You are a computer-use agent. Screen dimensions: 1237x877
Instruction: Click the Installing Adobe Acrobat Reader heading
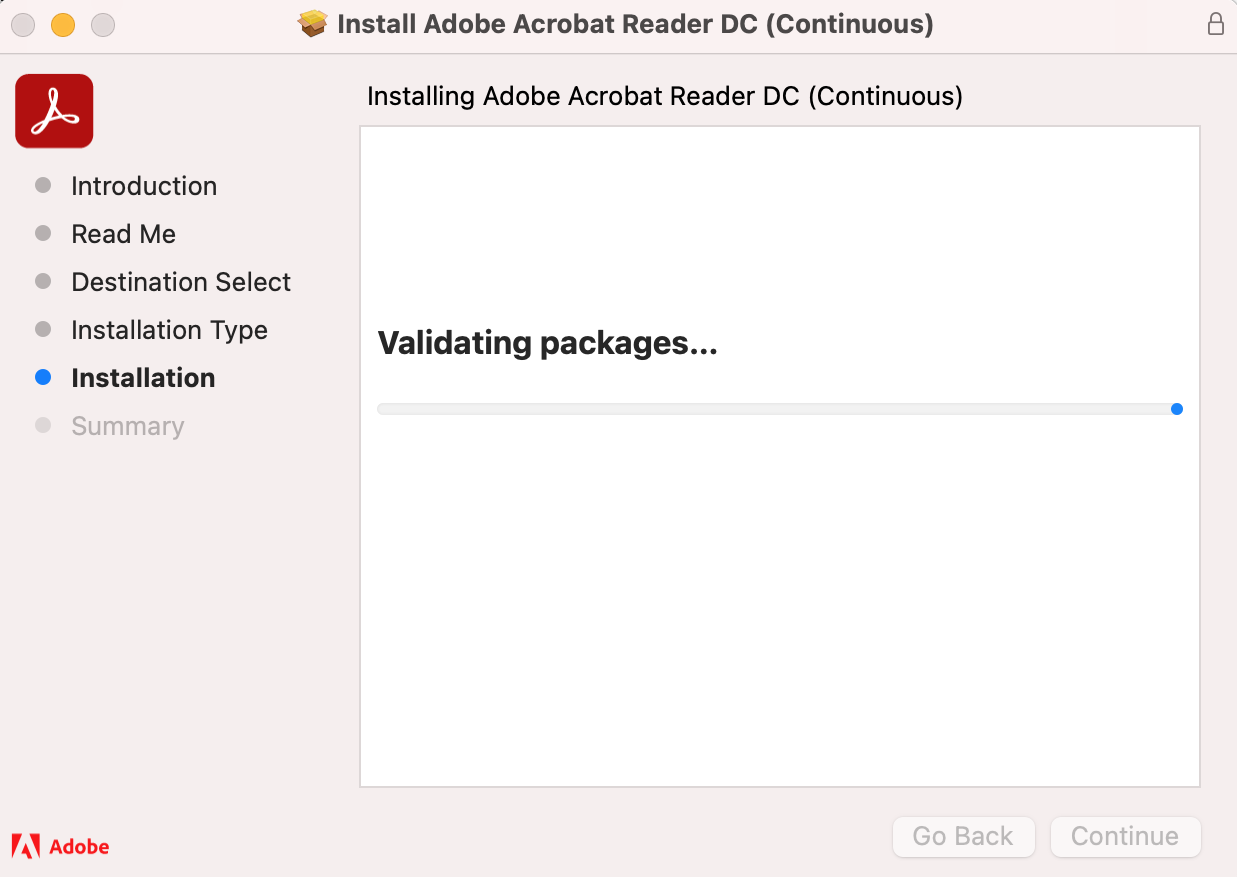[664, 96]
